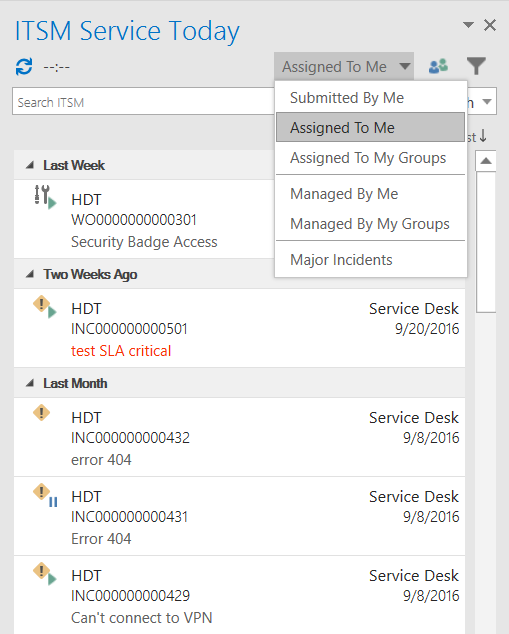The image size is (509, 634).
Task: Select Managed By My Groups entry
Action: (x=370, y=224)
